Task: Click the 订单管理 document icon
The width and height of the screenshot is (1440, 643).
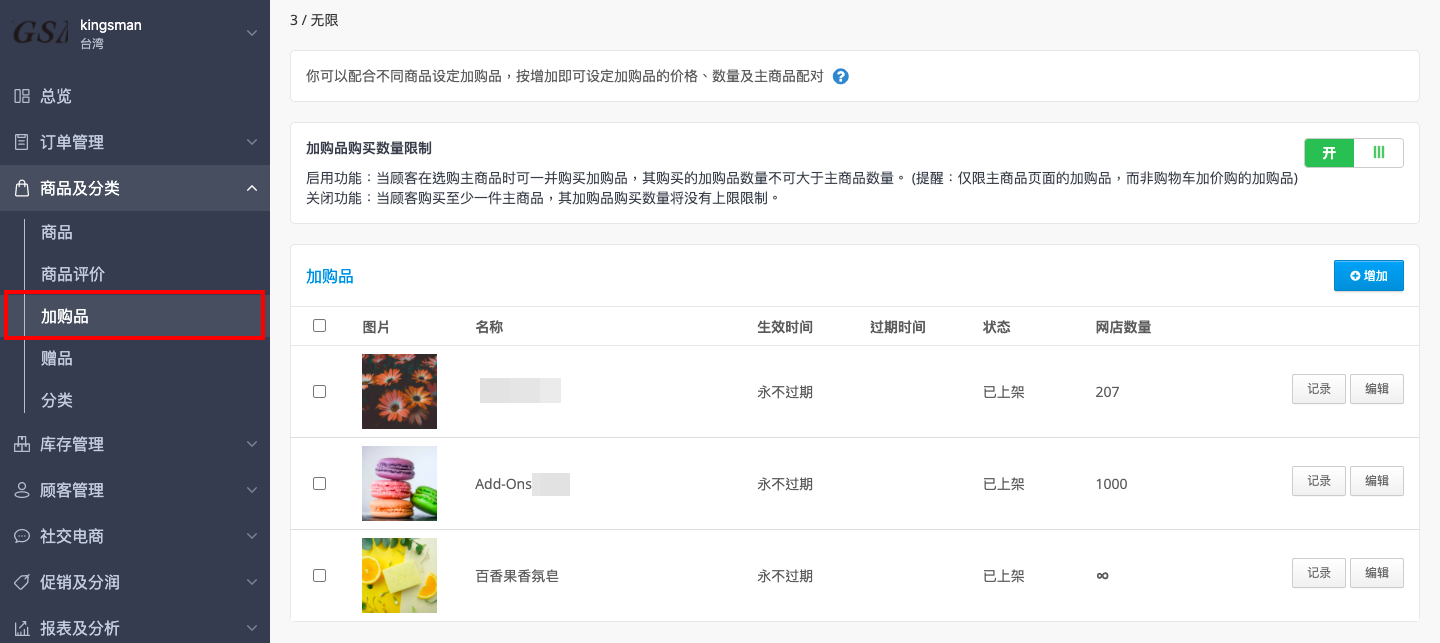Action: pos(22,142)
